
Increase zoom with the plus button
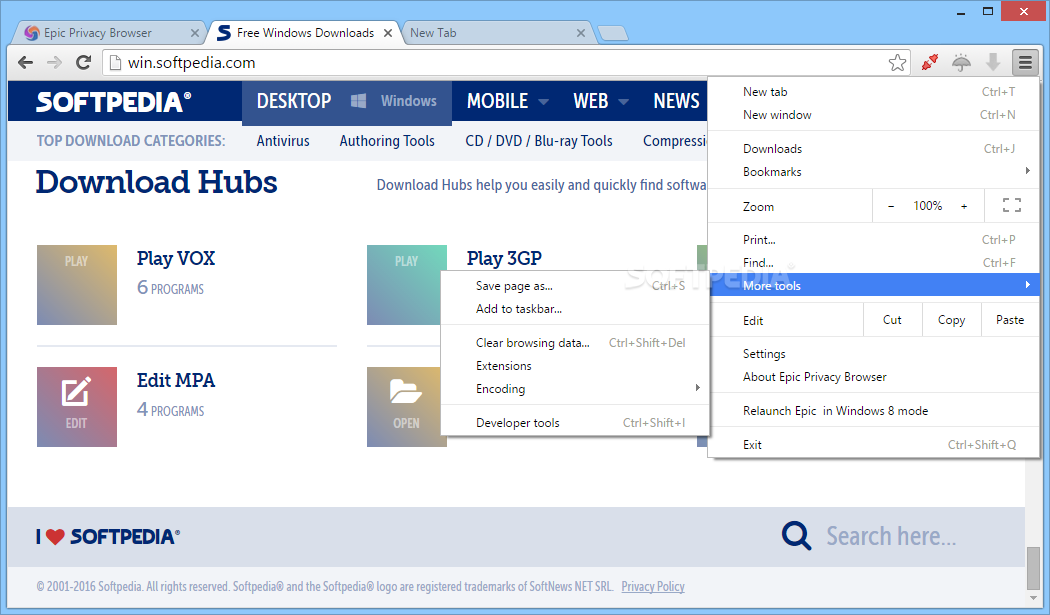(964, 206)
